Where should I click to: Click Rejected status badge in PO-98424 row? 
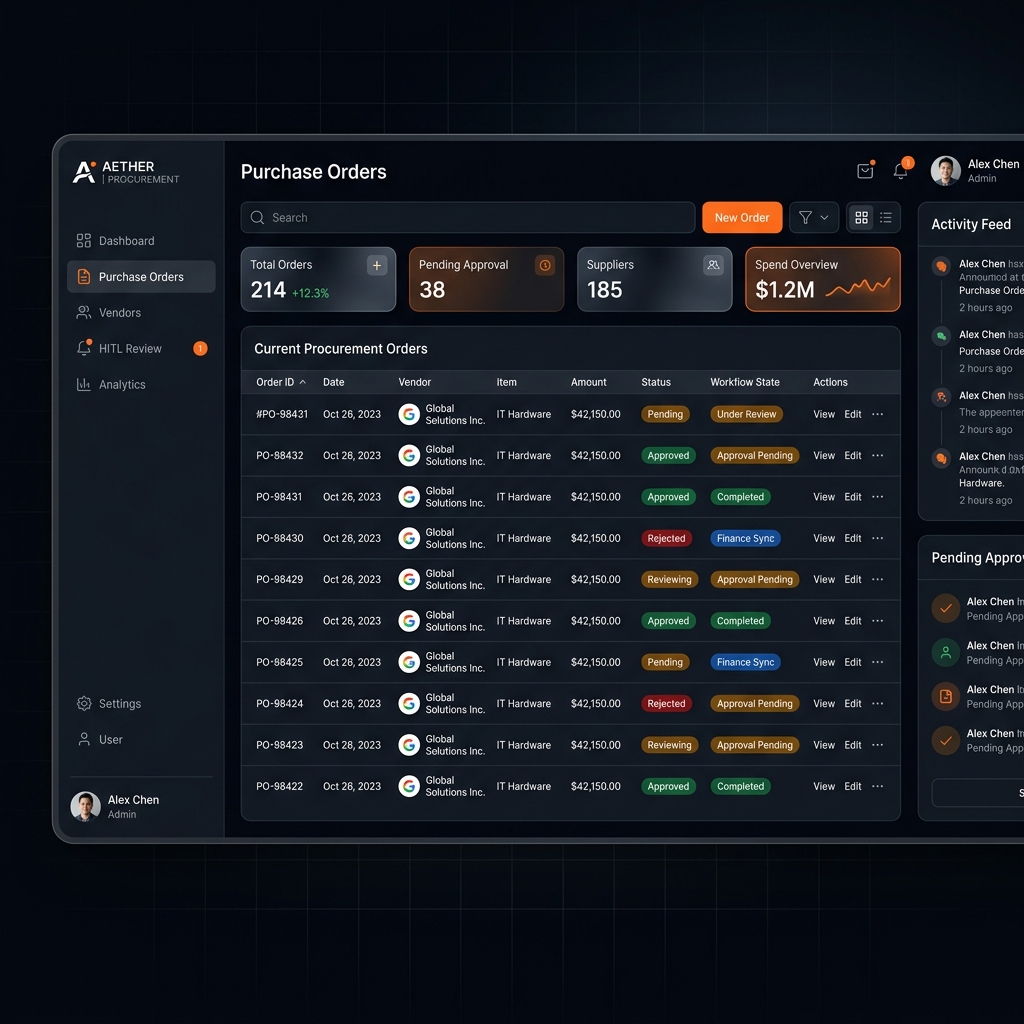[666, 703]
